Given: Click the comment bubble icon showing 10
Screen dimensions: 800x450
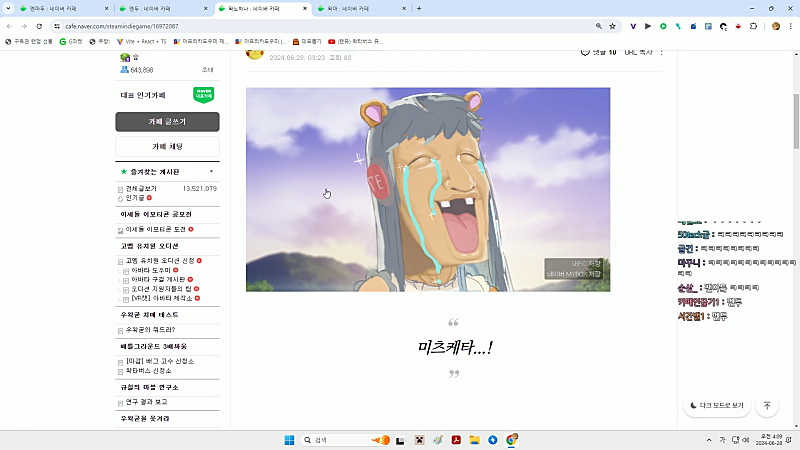Looking at the screenshot, I should point(585,52).
